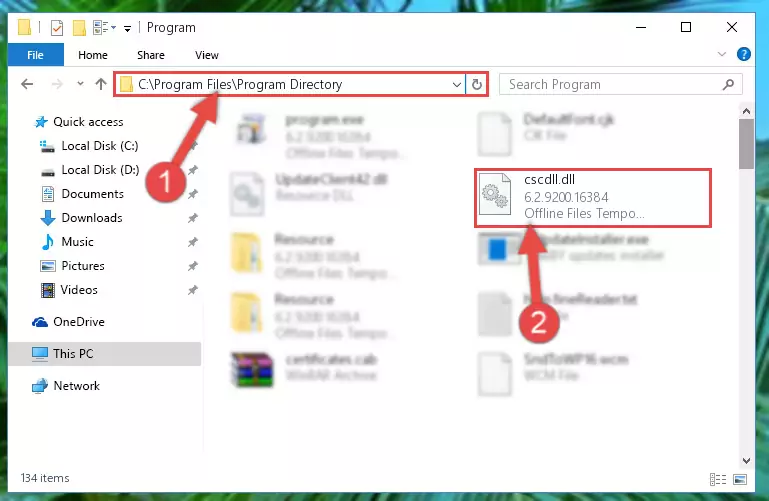The height and width of the screenshot is (501, 769).
Task: Click the pin icon next to Pictures
Action: point(193,266)
